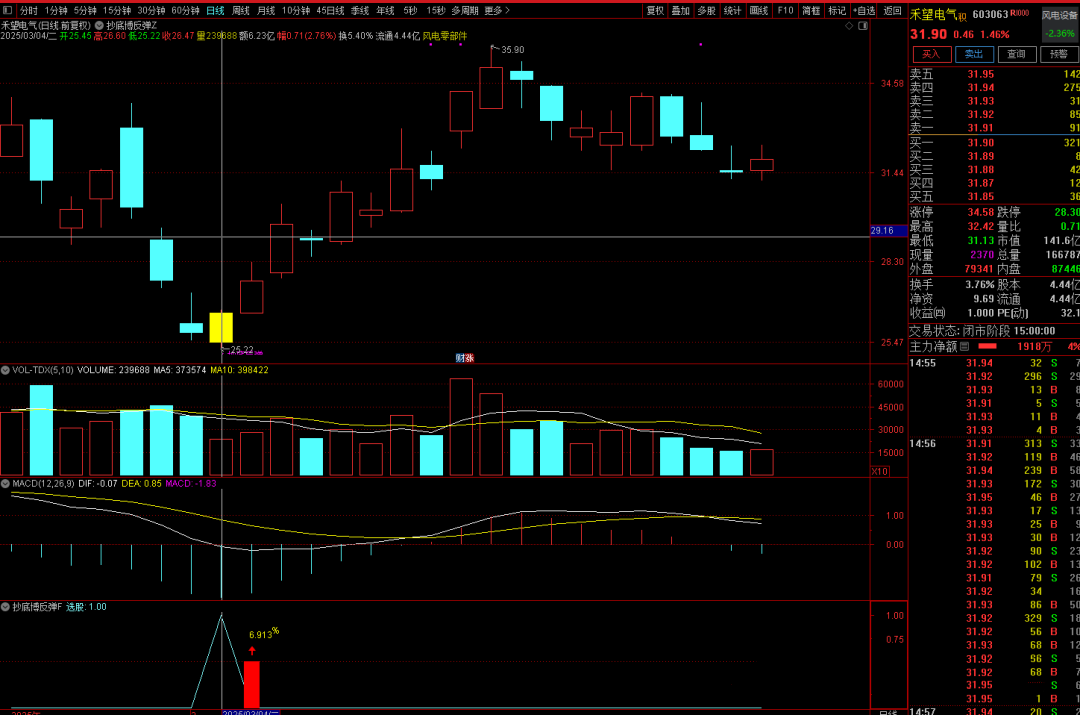Image resolution: width=1080 pixels, height=715 pixels.
Task: Toggle 叠加 overlay comparison
Action: pos(681,10)
